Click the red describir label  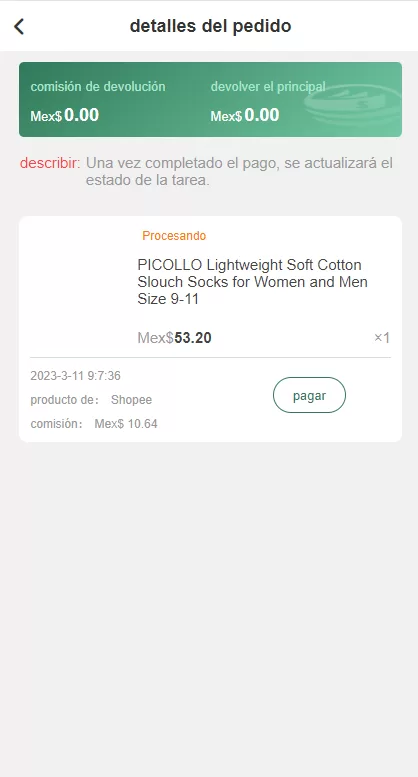(x=50, y=163)
